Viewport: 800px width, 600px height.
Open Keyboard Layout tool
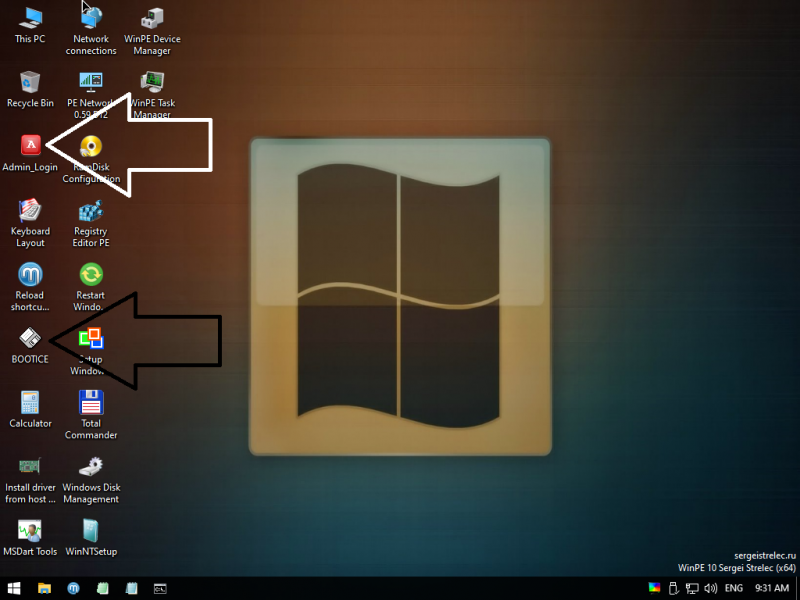[x=30, y=223]
